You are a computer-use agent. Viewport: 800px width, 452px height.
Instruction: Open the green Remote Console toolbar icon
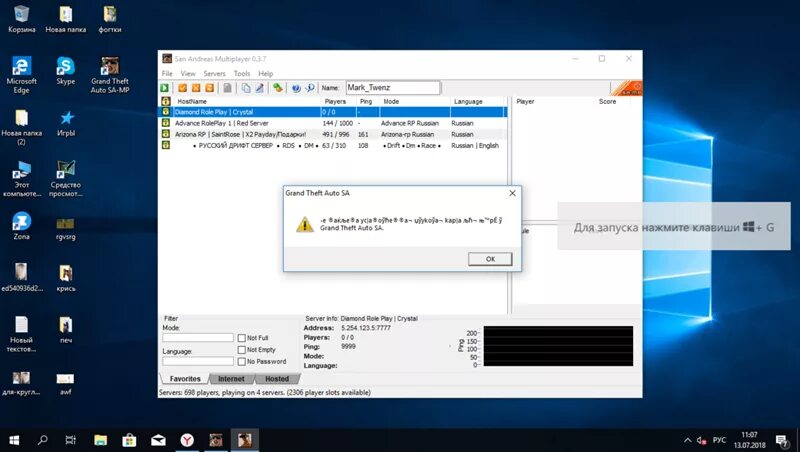click(x=278, y=88)
